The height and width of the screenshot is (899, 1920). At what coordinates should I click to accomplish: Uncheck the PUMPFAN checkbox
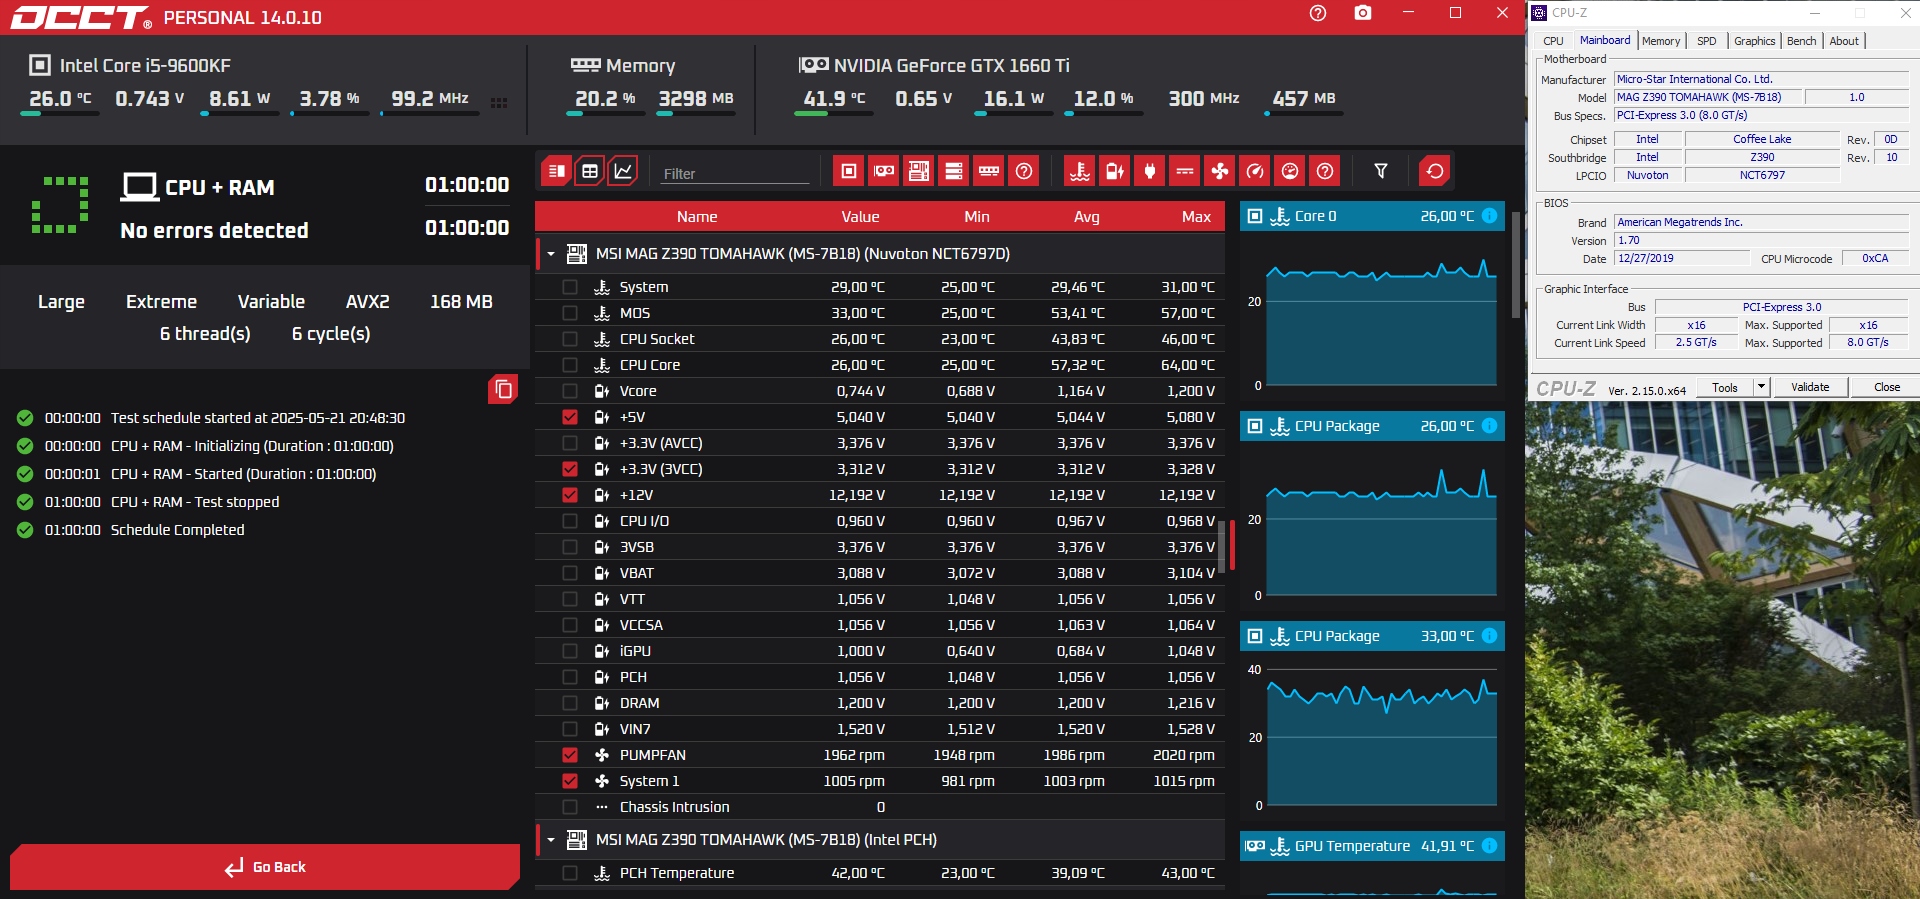coord(570,755)
